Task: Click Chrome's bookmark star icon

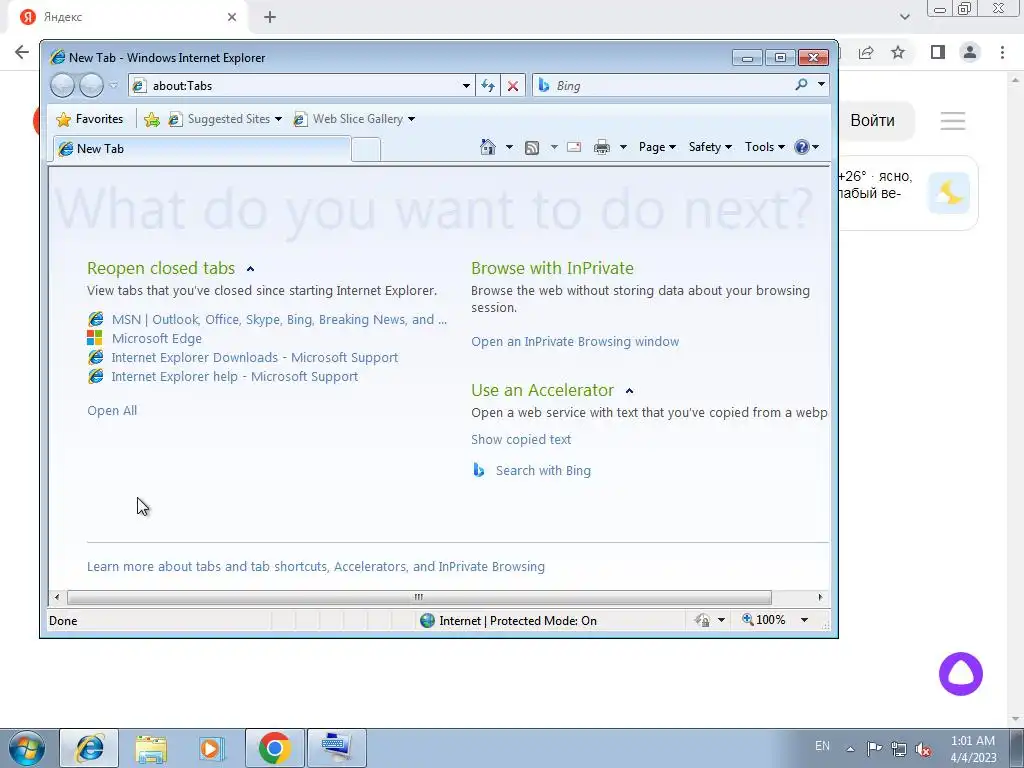Action: click(899, 52)
